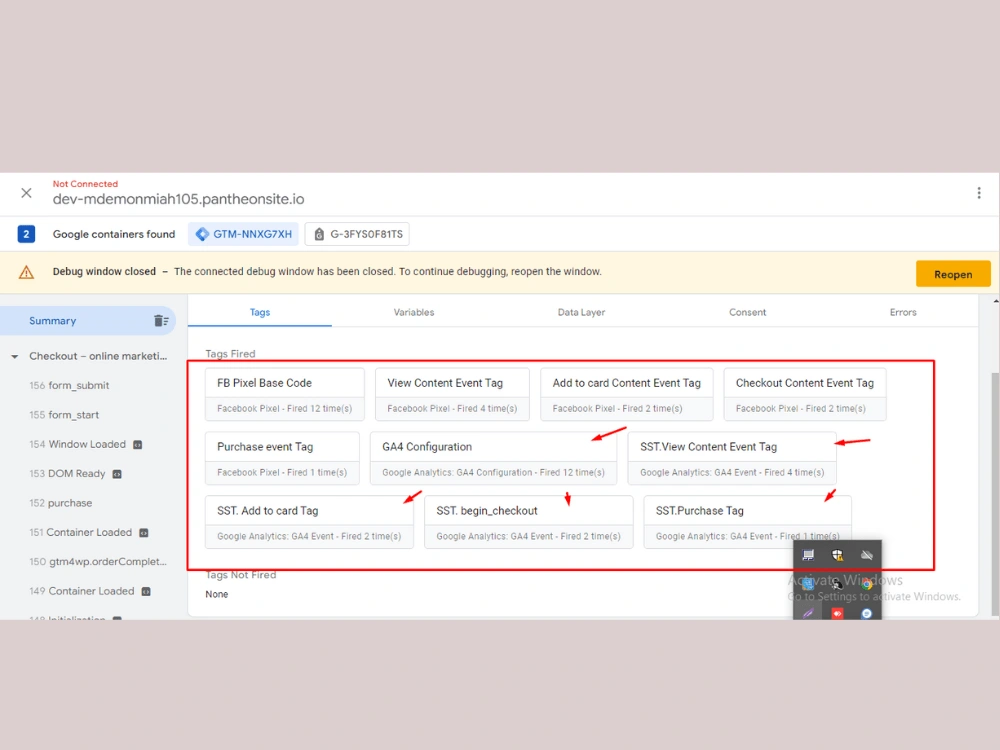This screenshot has height=750, width=1000.
Task: Click the Chrome icon in system tray
Action: point(866,584)
